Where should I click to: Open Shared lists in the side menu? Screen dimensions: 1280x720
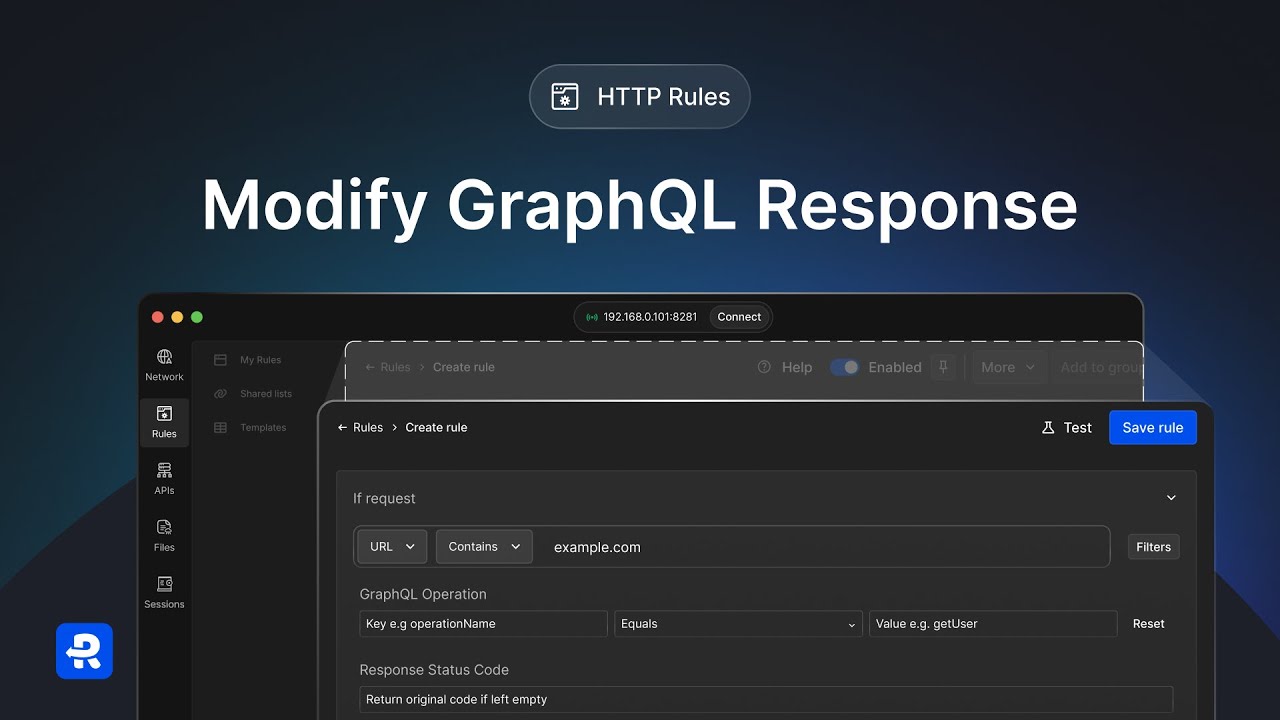[x=266, y=394]
